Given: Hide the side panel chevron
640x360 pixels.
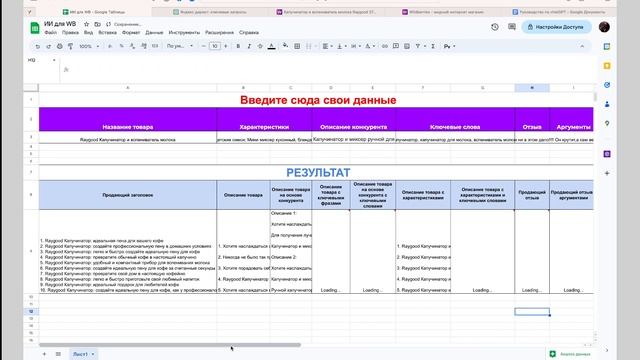Looking at the screenshot, I should pyautogui.click(x=607, y=350).
